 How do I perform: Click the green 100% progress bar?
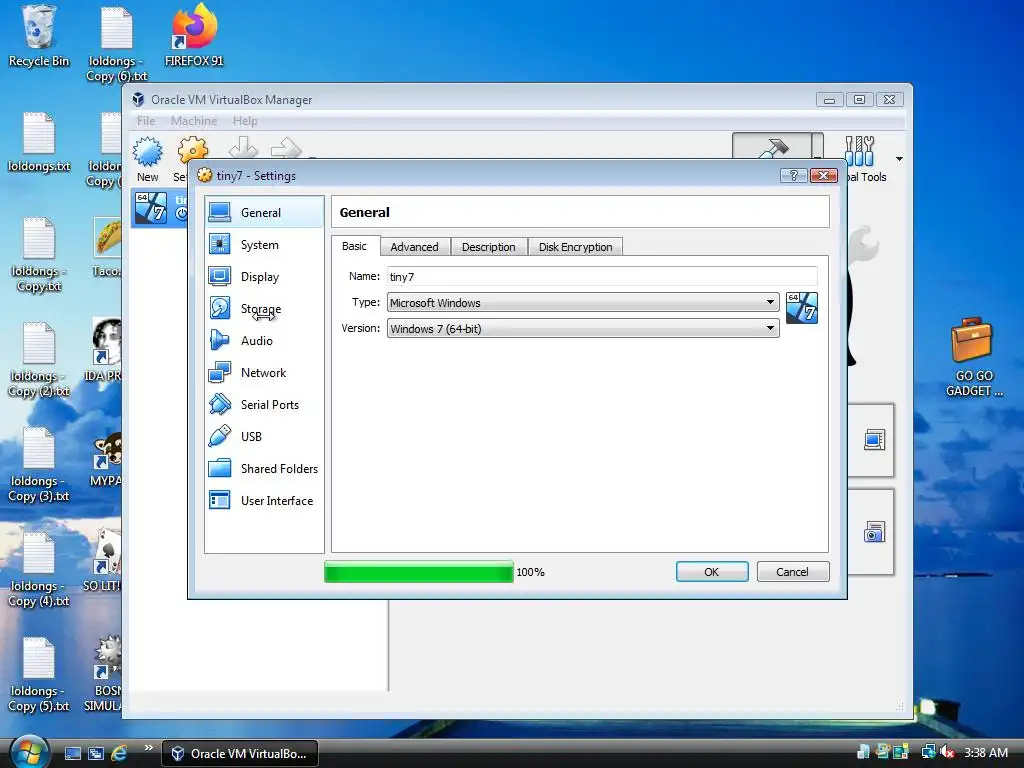tap(419, 571)
